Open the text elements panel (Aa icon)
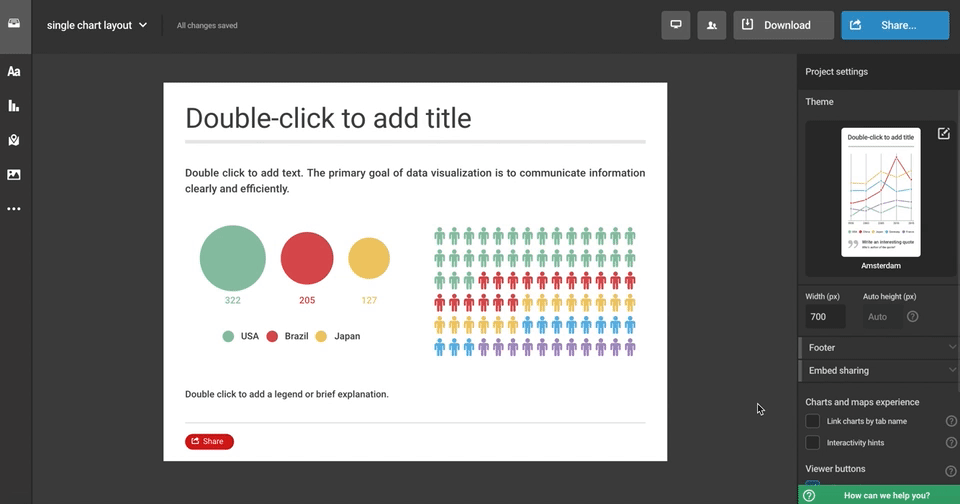This screenshot has width=960, height=504. point(14,71)
